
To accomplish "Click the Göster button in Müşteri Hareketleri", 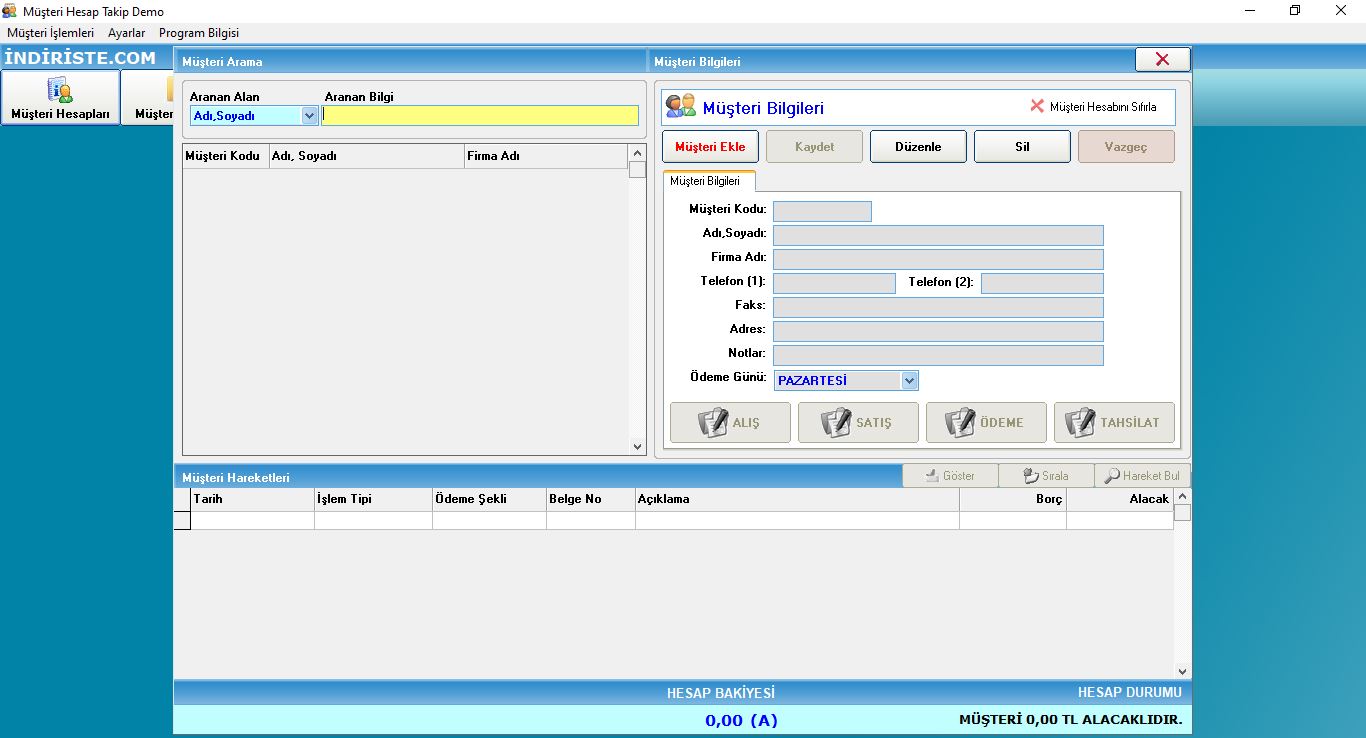I will coord(950,476).
